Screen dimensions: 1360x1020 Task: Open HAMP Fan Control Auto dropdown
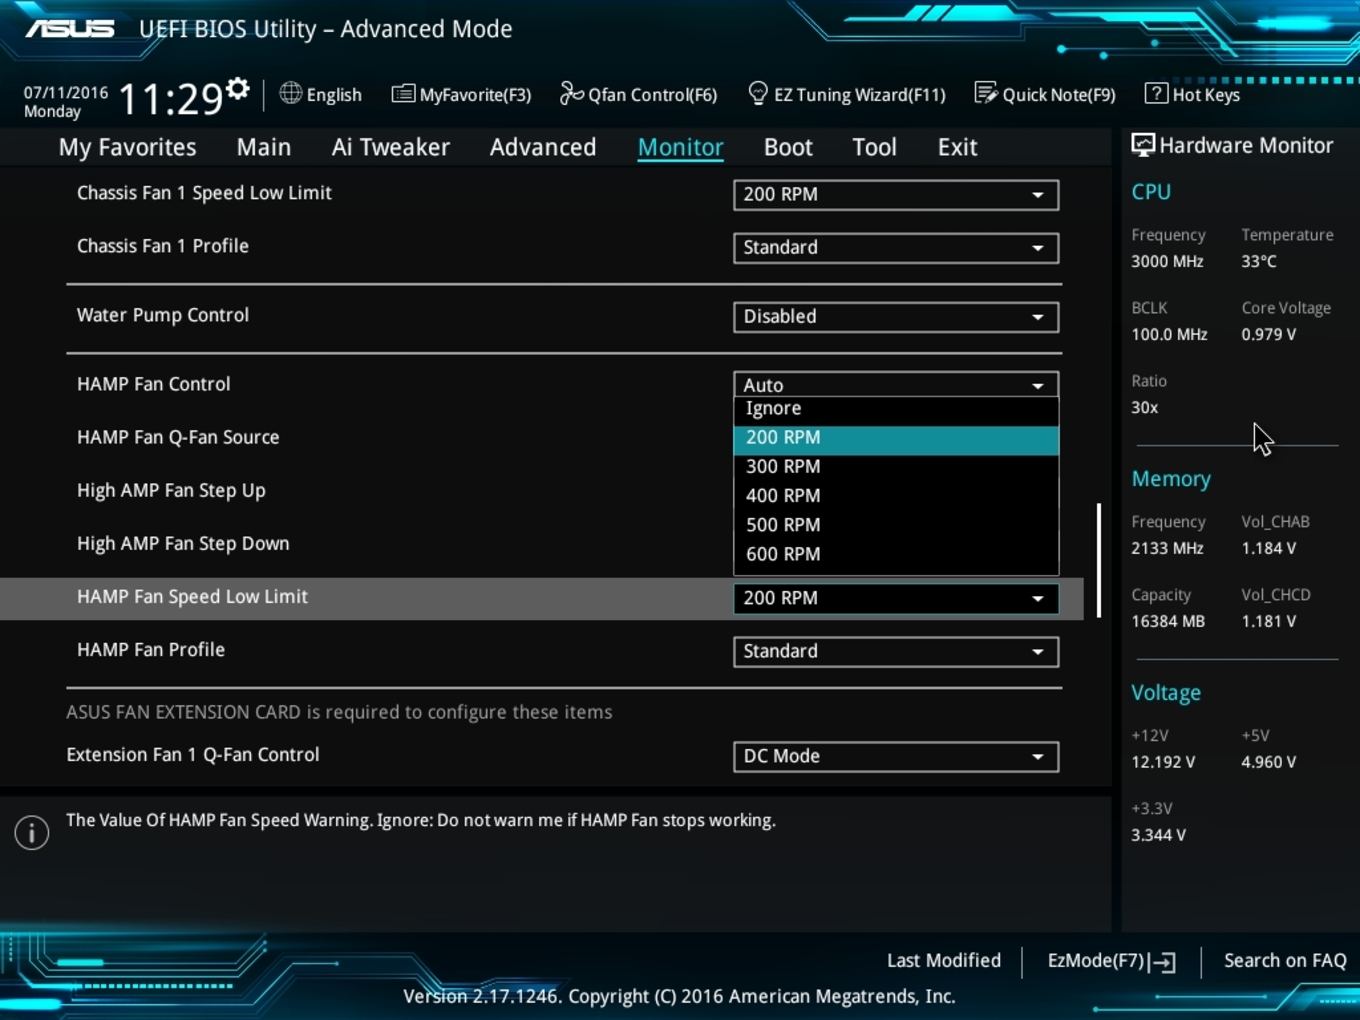pyautogui.click(x=896, y=384)
